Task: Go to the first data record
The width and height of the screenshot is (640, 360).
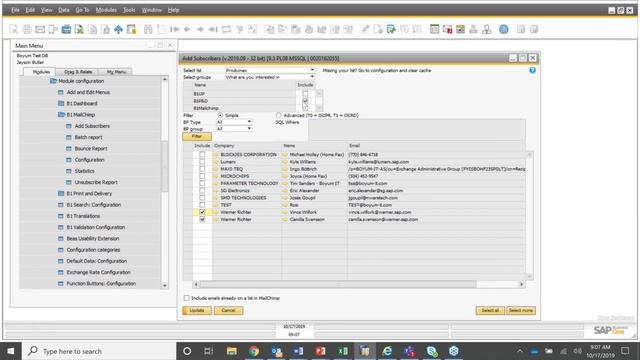Action: [x=174, y=29]
